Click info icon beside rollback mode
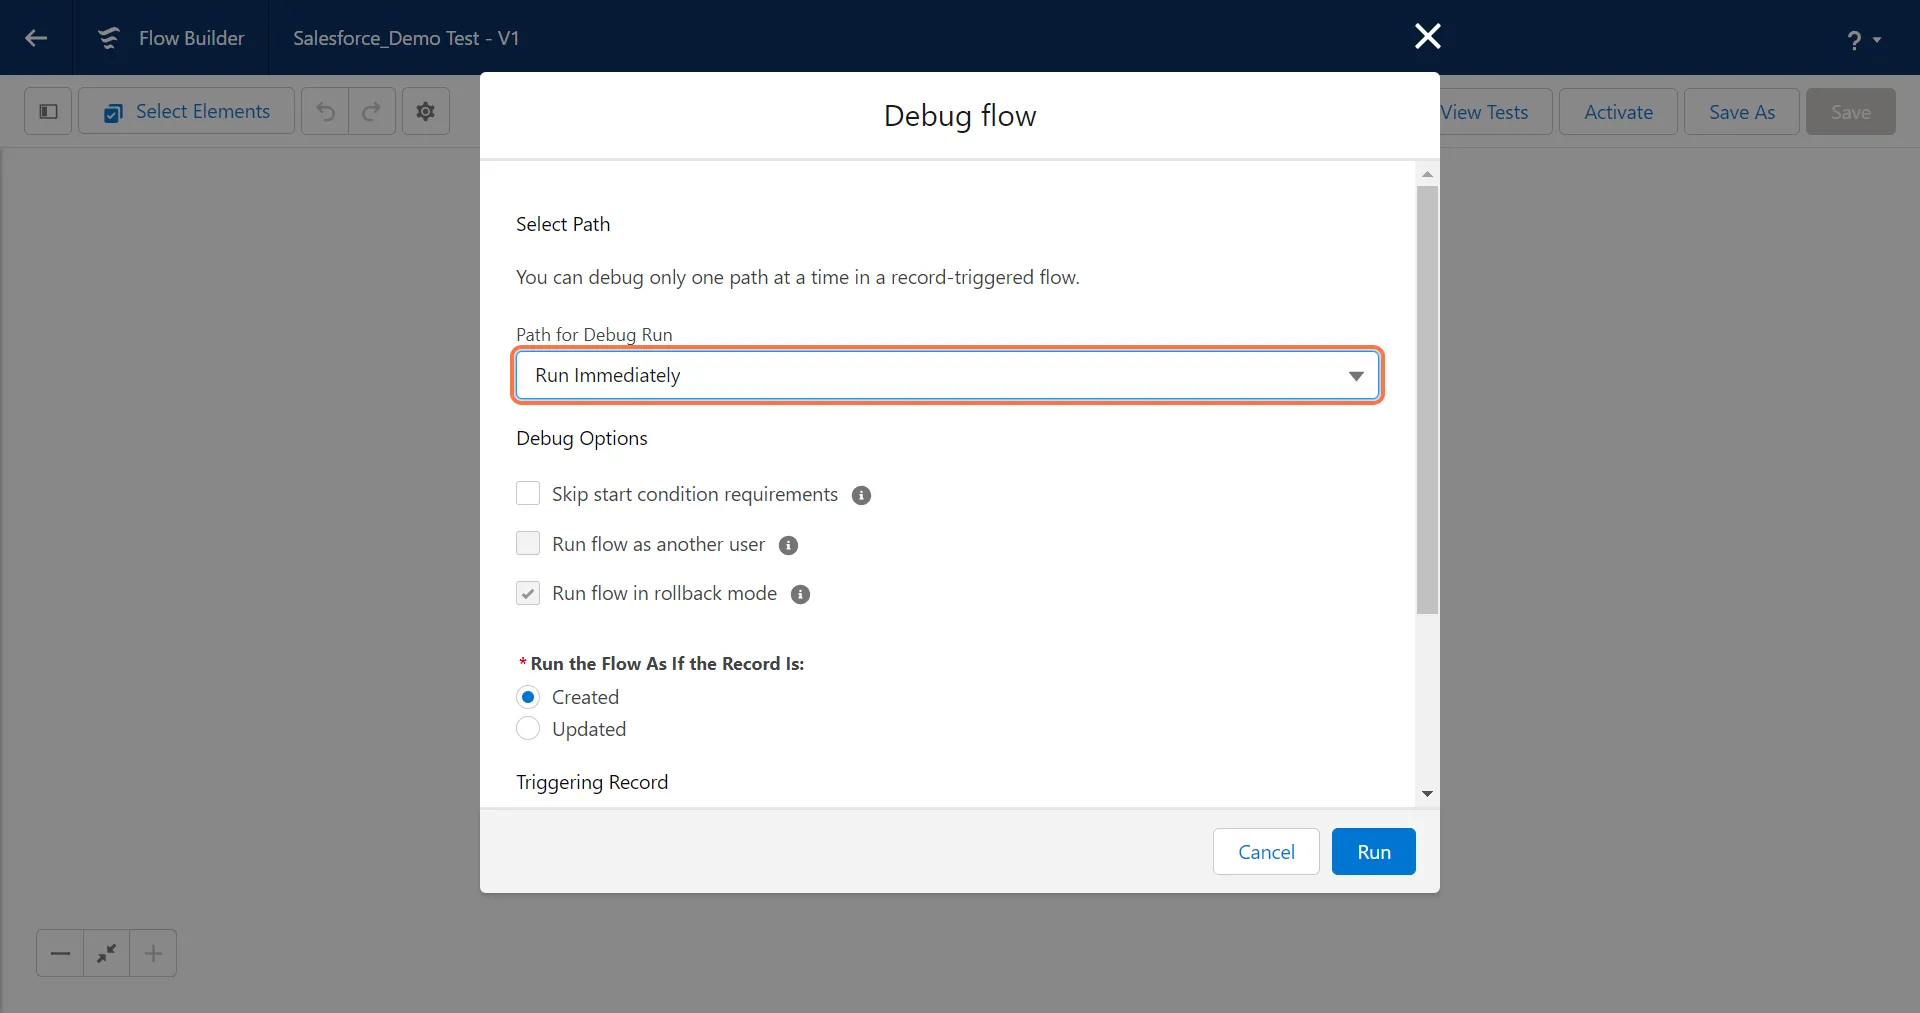 coord(800,594)
